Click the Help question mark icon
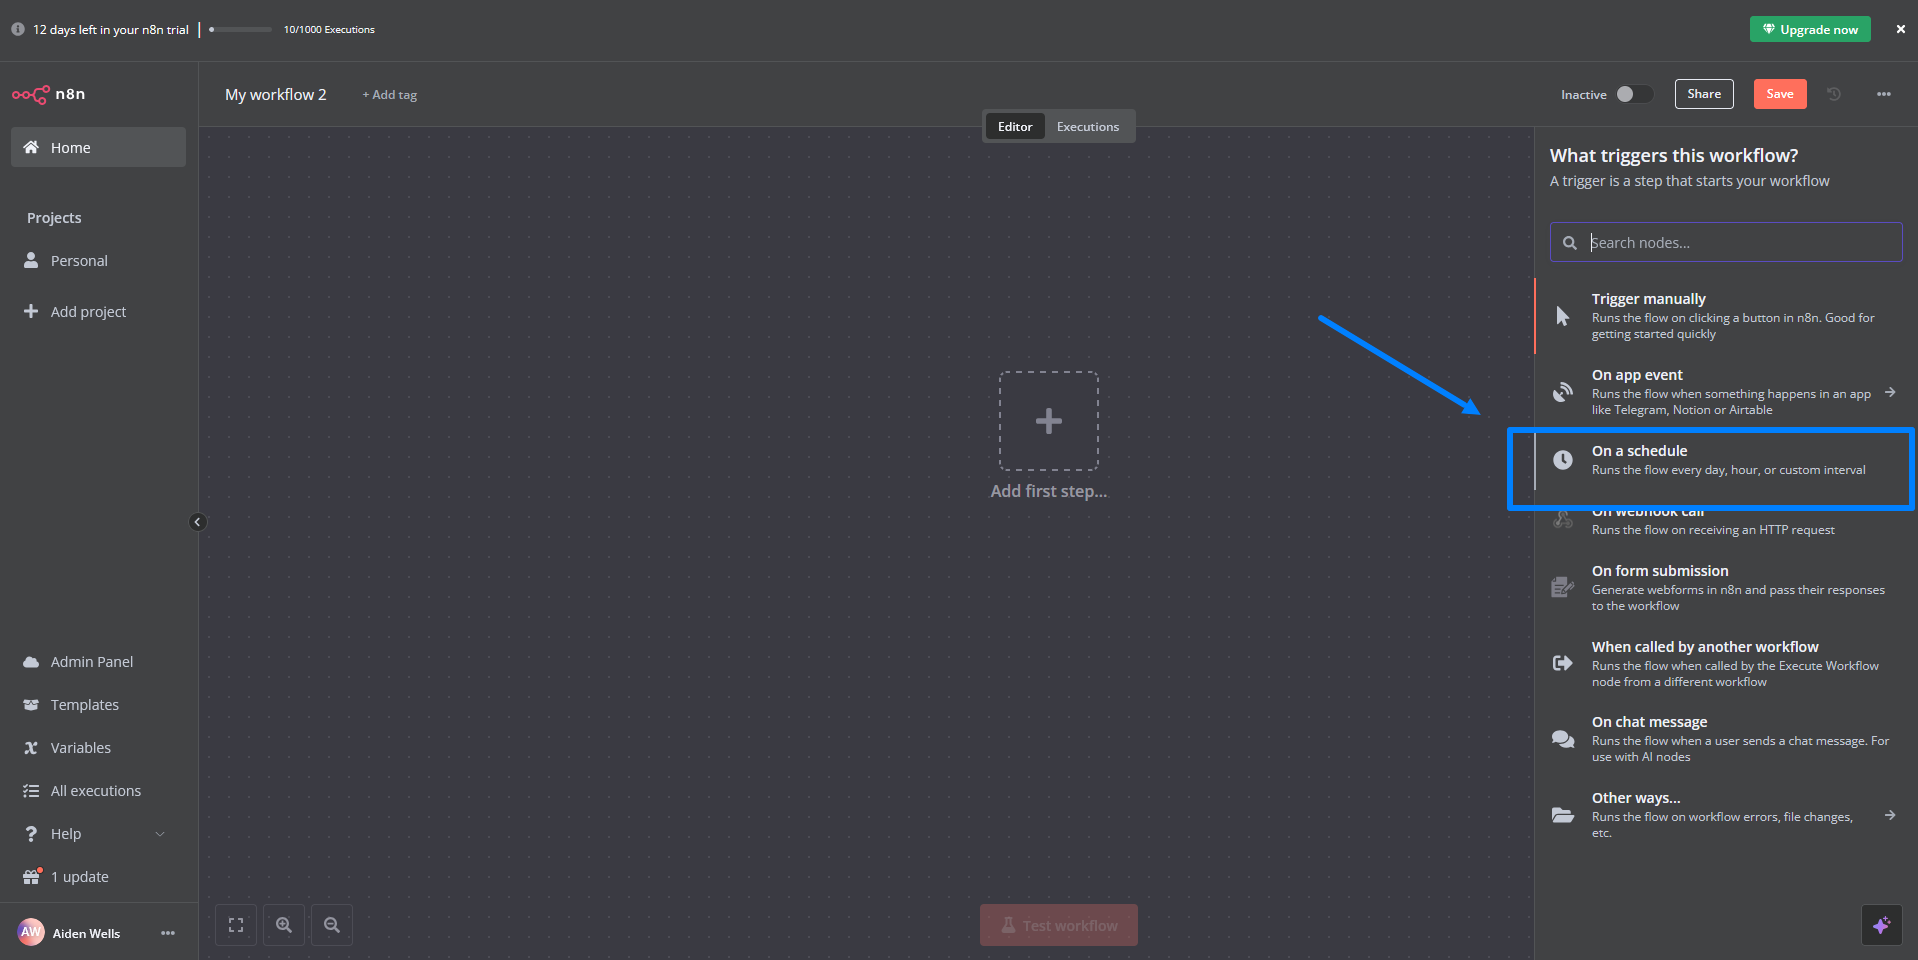The width and height of the screenshot is (1918, 960). coord(31,834)
